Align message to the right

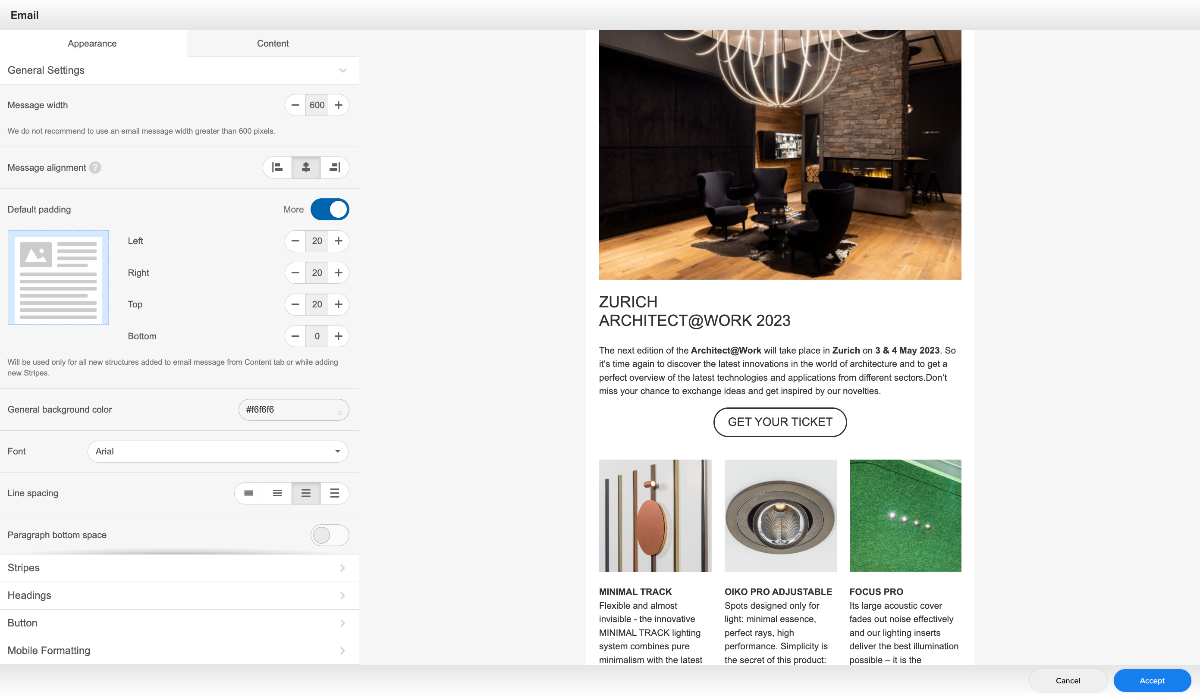pyautogui.click(x=335, y=167)
